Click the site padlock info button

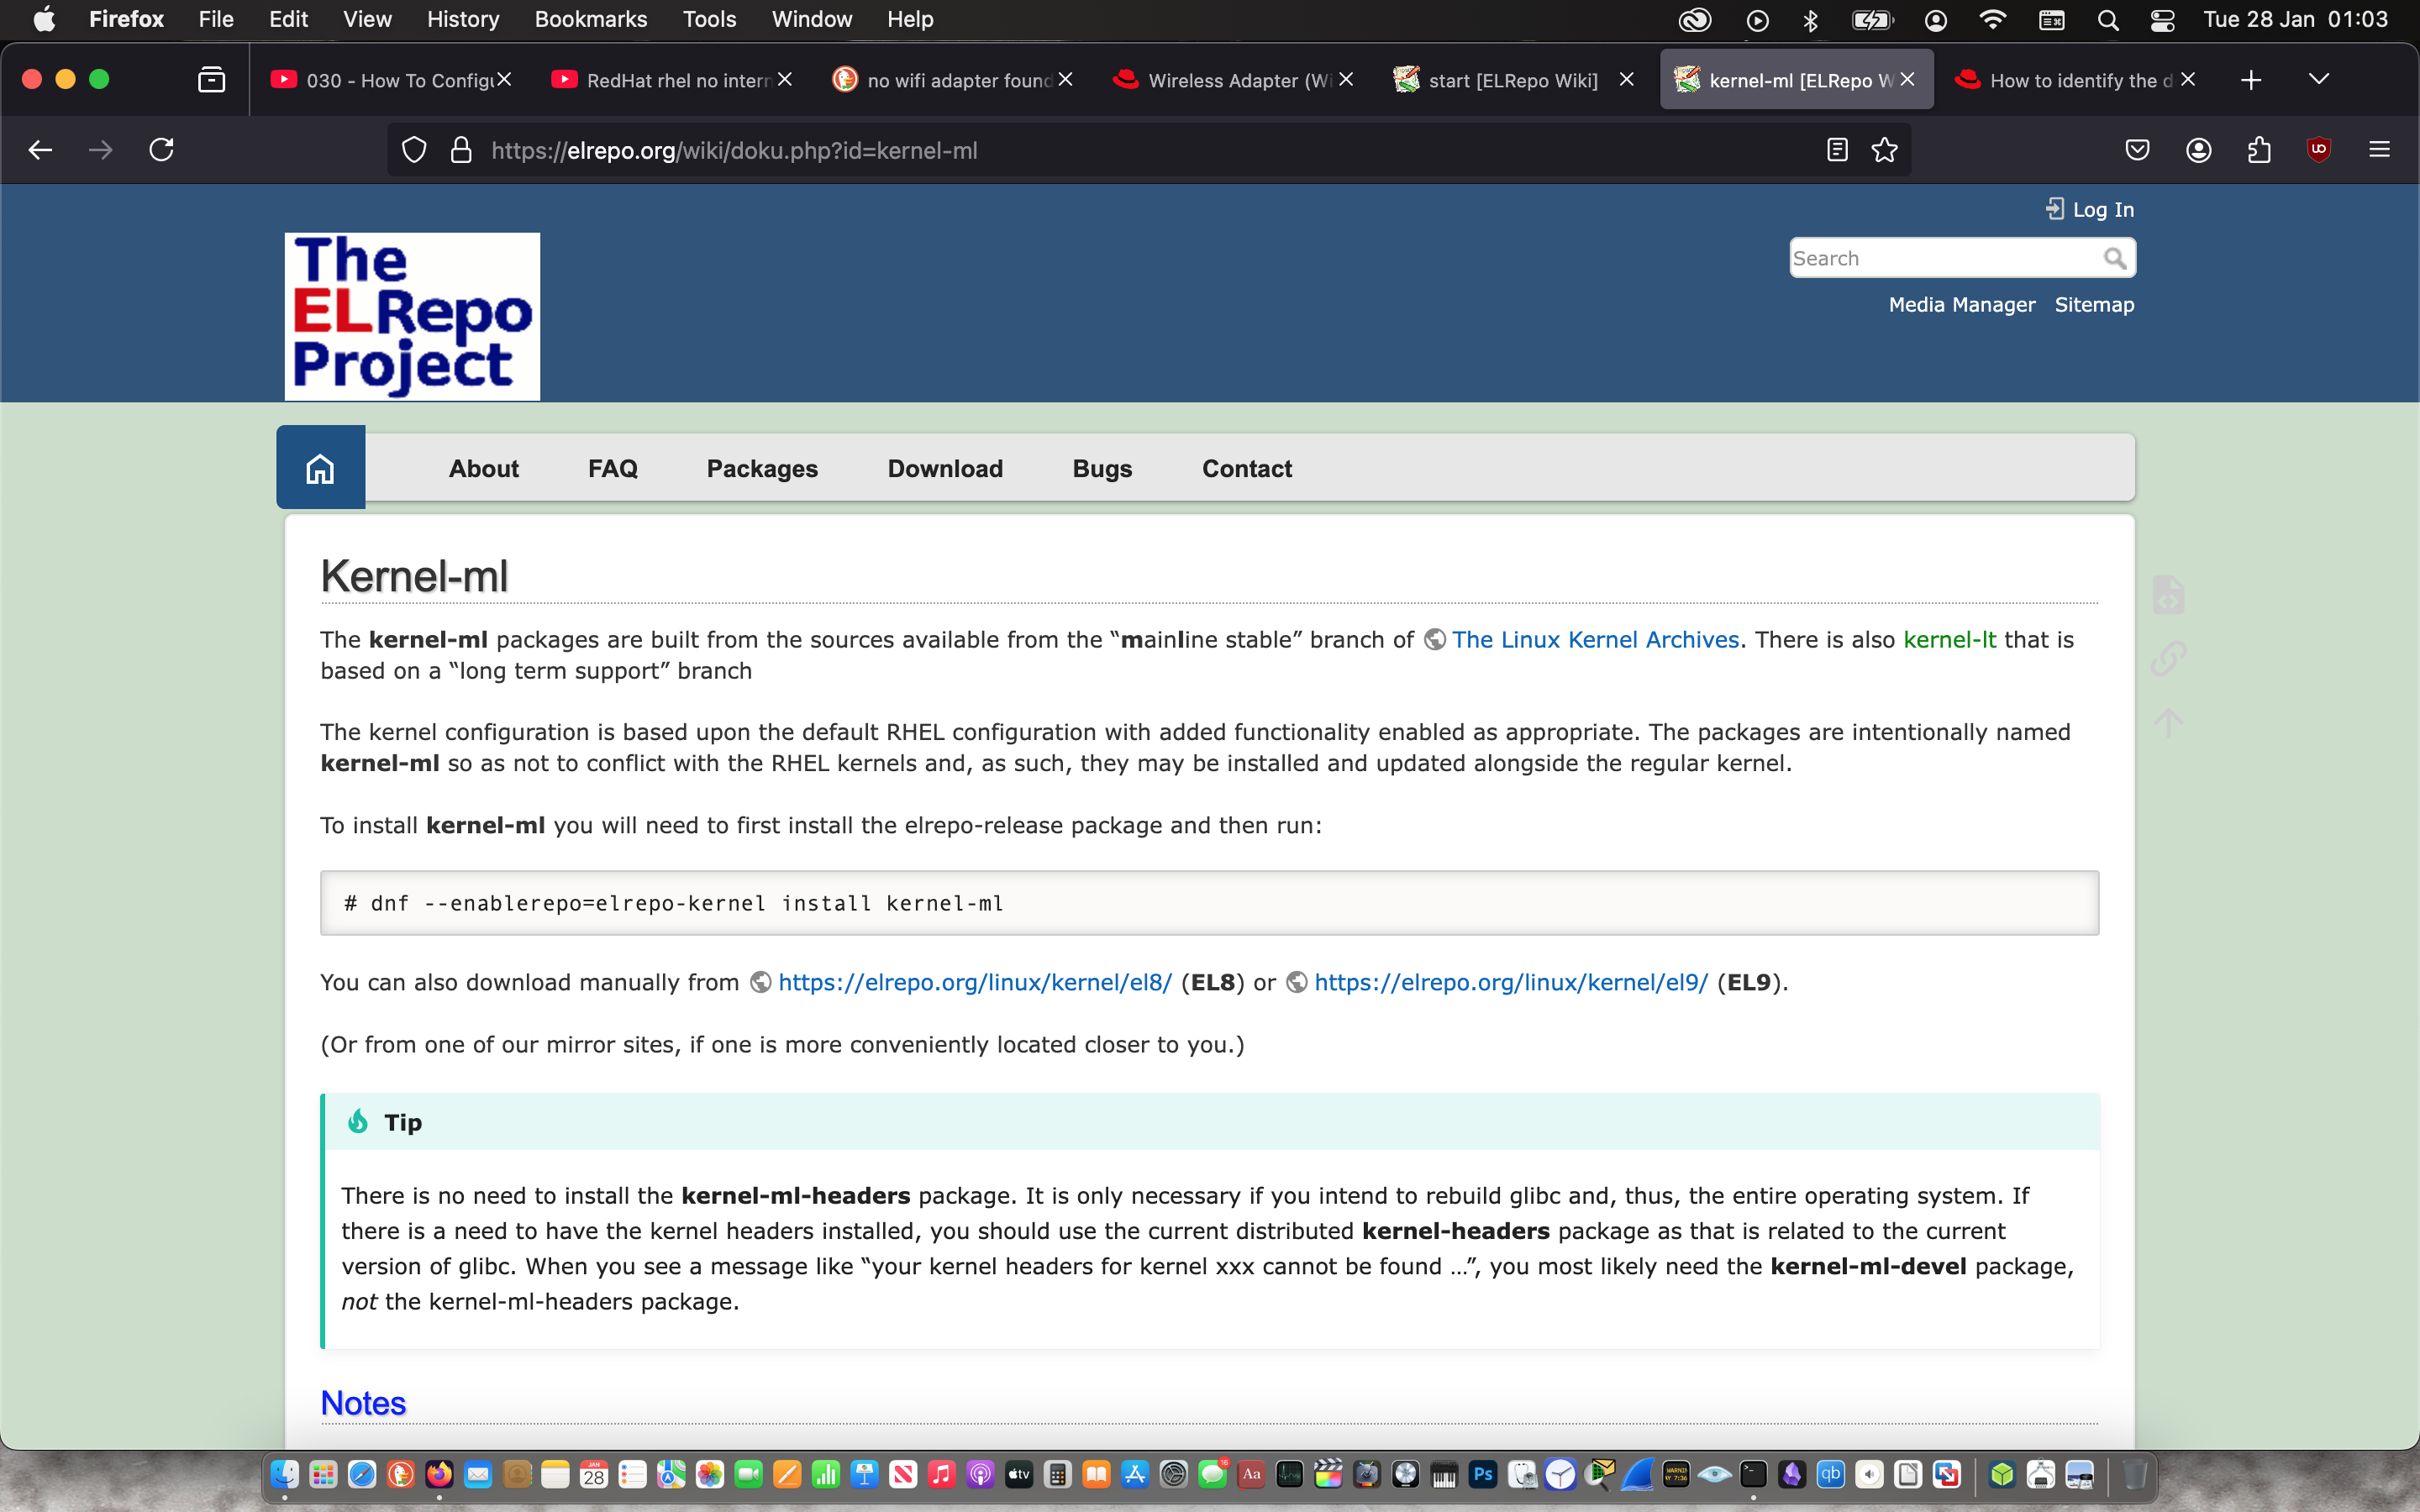461,150
